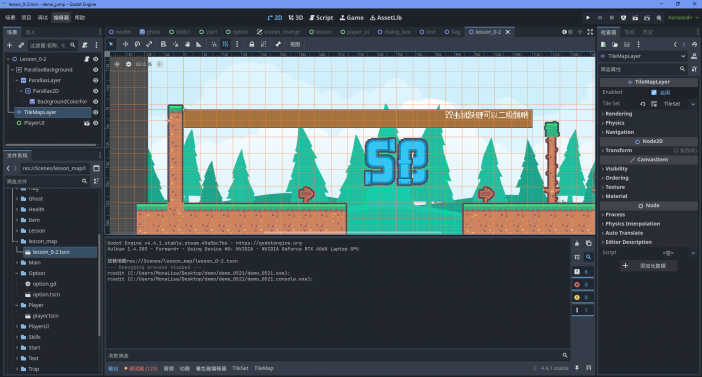702x377 pixels.
Task: Hide the BackgroundColorFor node
Action: click(x=95, y=102)
